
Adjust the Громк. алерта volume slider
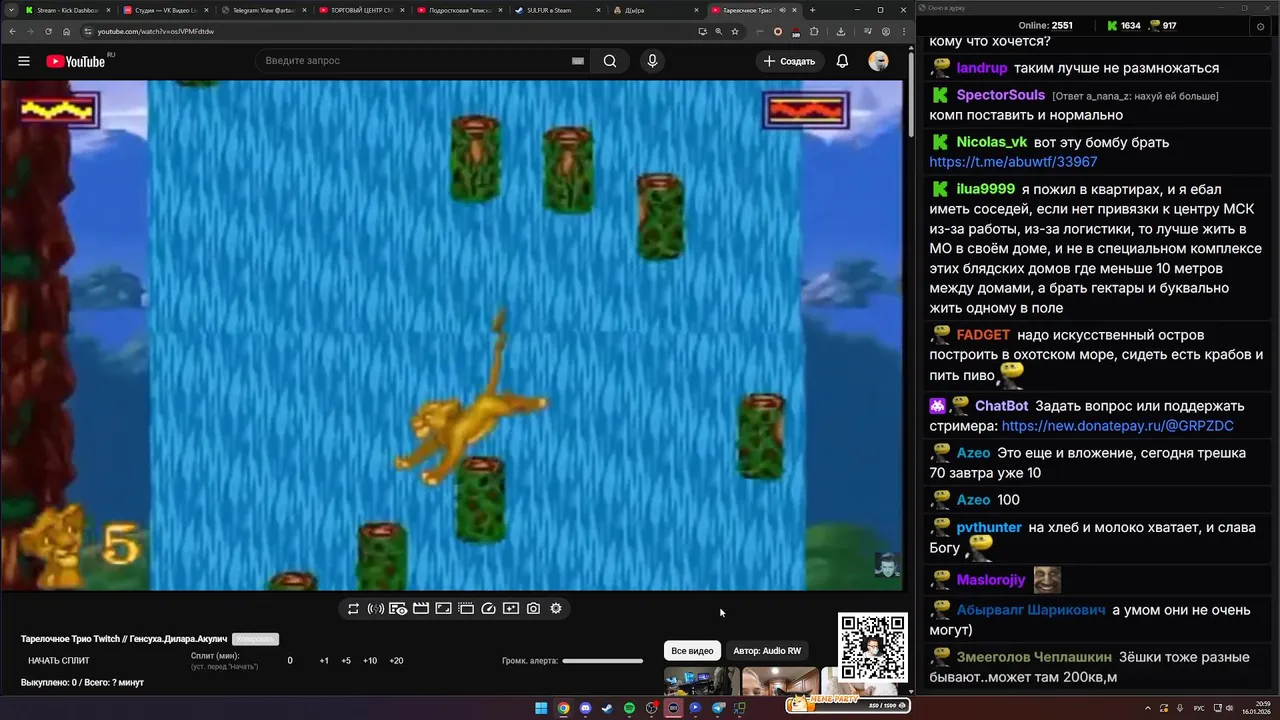pyautogui.click(x=602, y=661)
